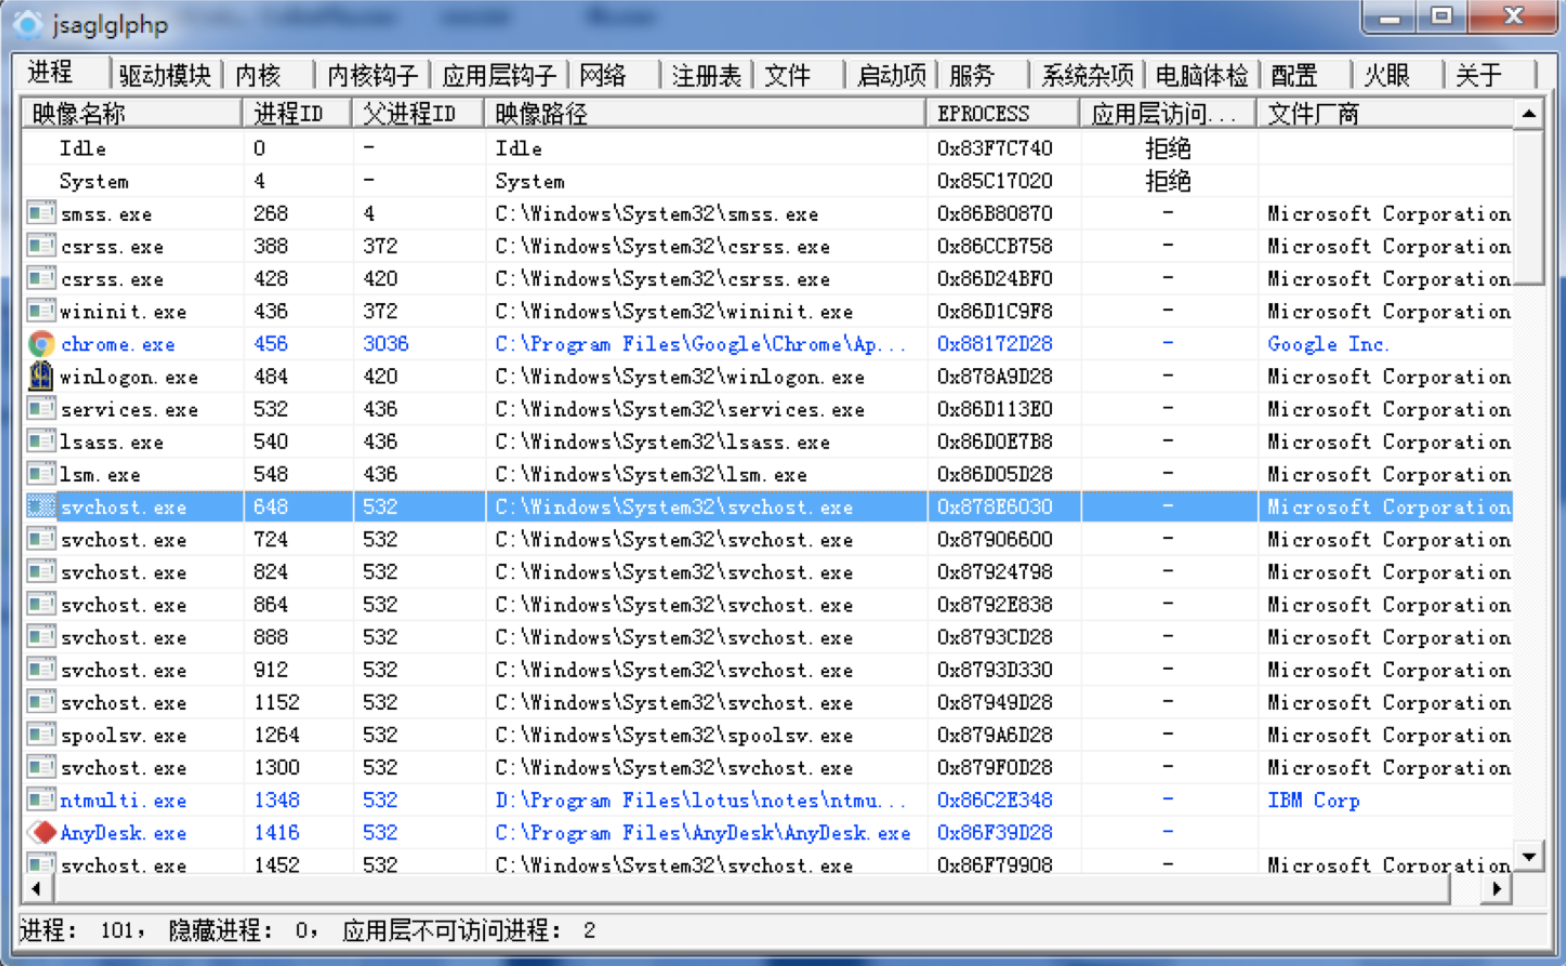Open the 火眼 tab
Screen dimensions: 1566x966
(1387, 75)
